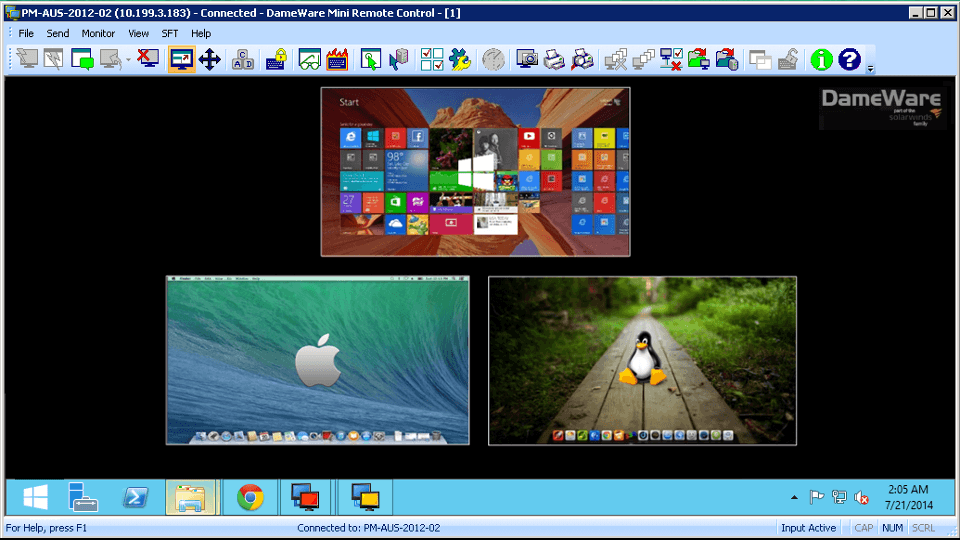Open the Monitor menu
The height and width of the screenshot is (540, 960).
click(x=98, y=33)
